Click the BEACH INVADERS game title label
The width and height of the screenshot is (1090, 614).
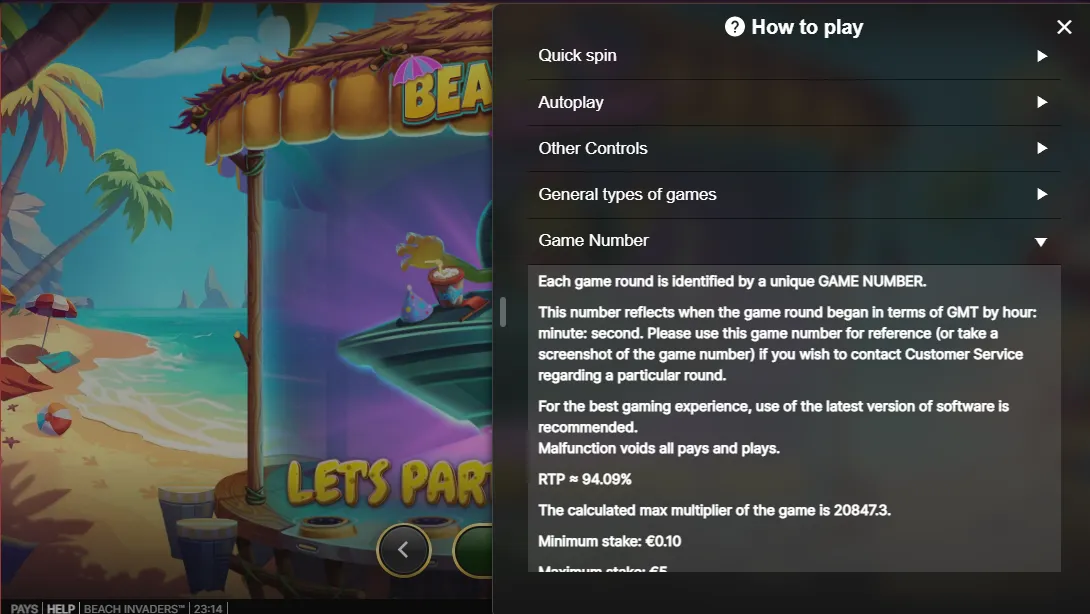[134, 608]
